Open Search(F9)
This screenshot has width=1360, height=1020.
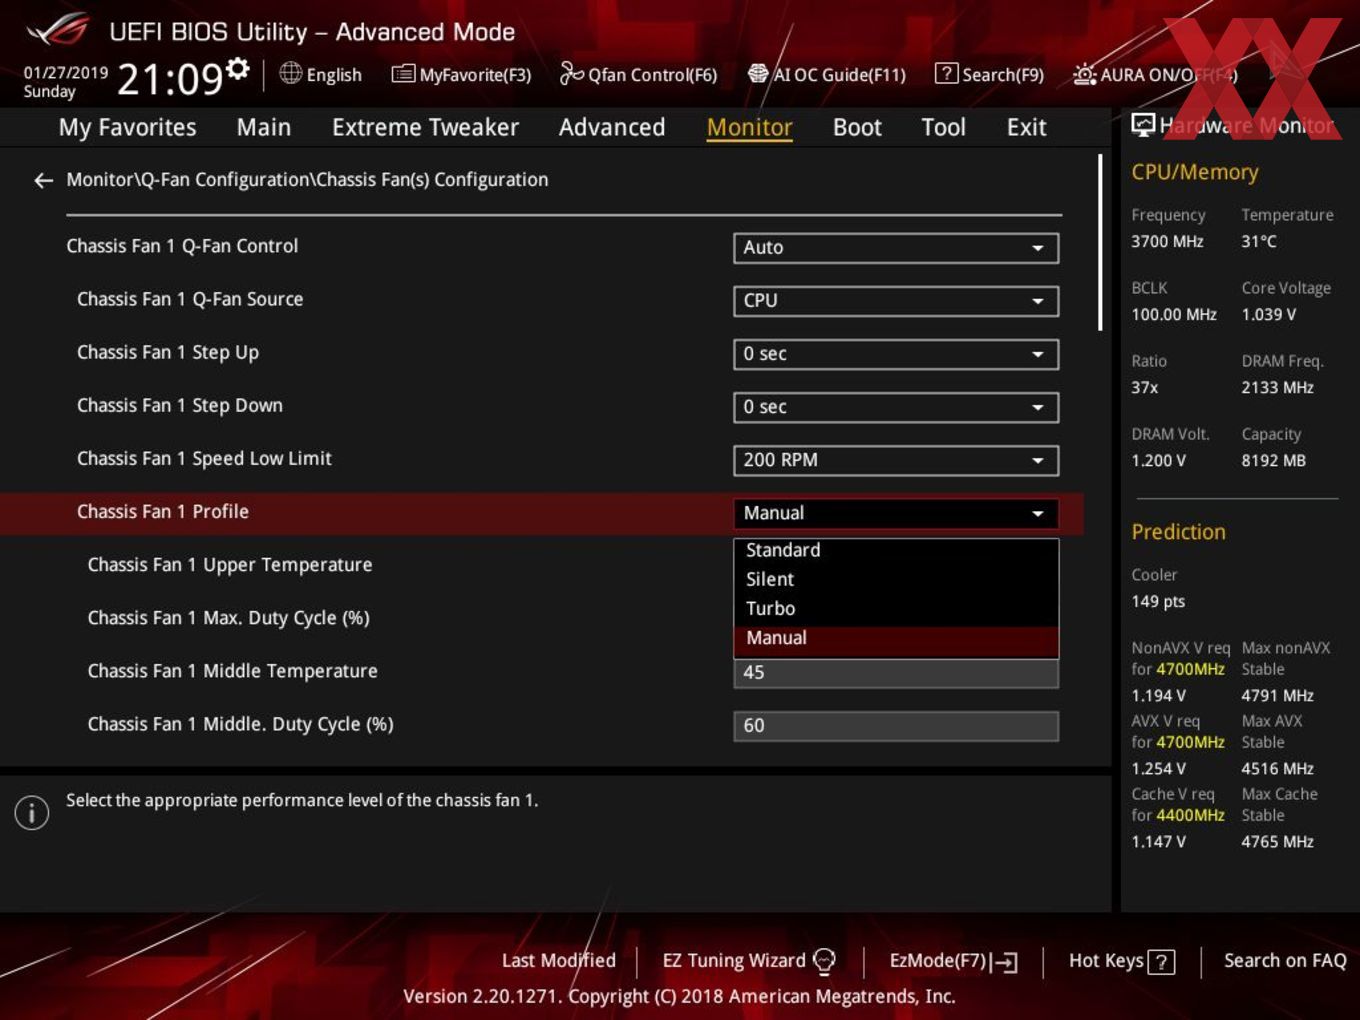989,74
